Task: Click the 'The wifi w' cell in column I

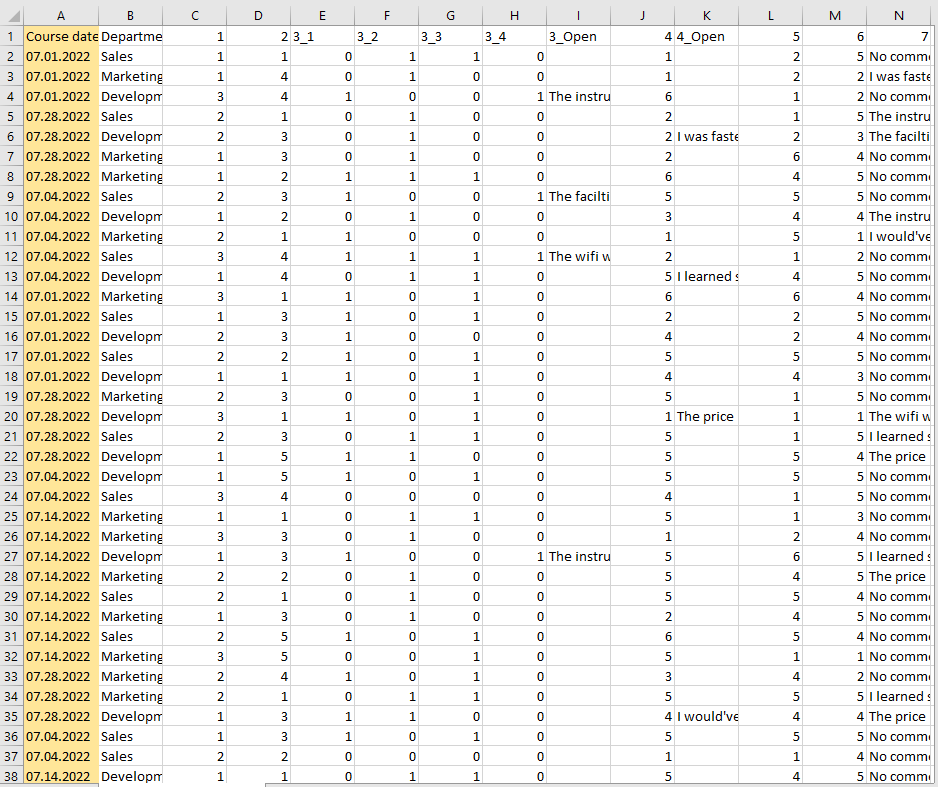Action: coord(578,256)
